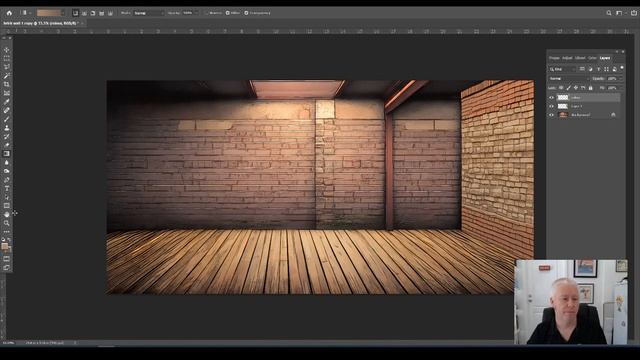
Task: Toggle lock image pixels brush icon
Action: 569,88
